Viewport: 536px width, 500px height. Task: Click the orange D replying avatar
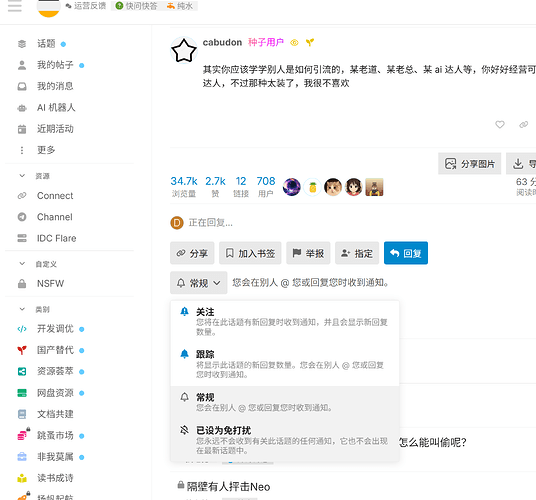(x=177, y=223)
